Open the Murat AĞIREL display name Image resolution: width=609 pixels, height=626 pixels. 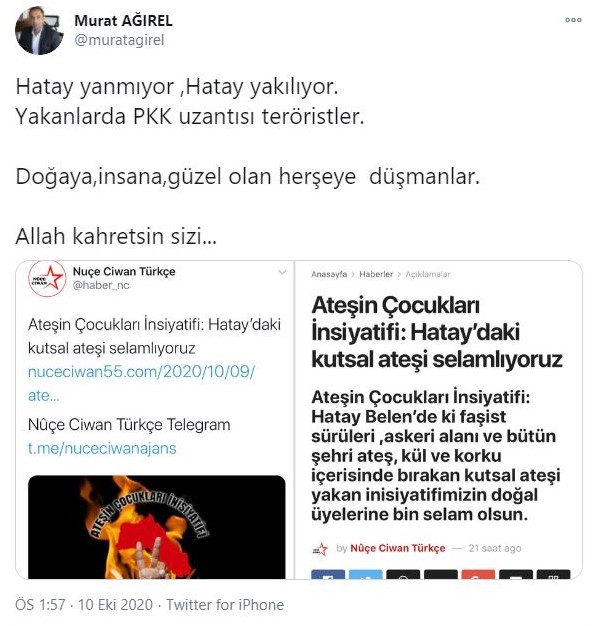(123, 21)
